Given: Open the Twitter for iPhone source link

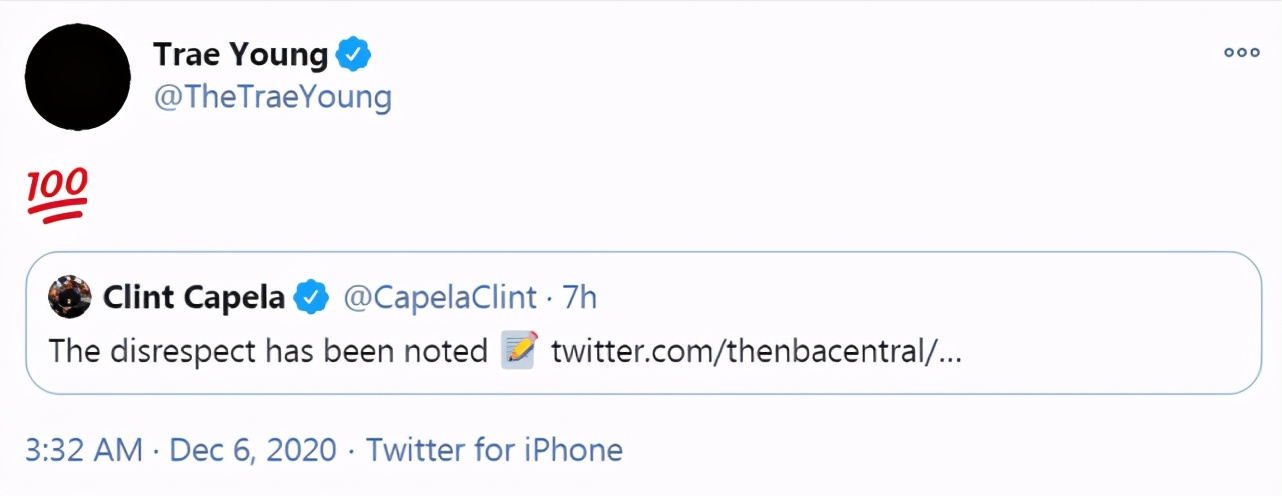Looking at the screenshot, I should click(494, 450).
